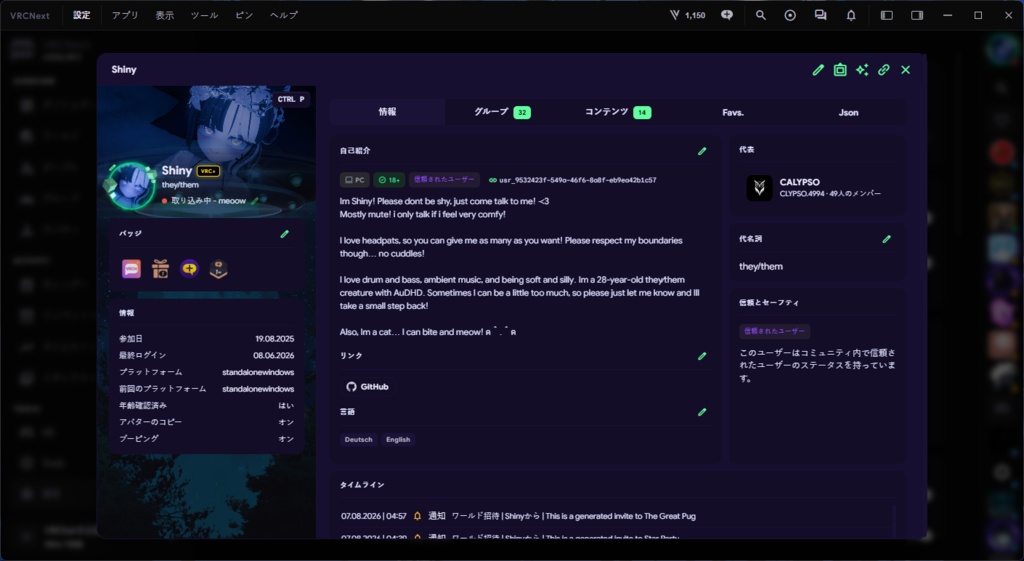Image resolution: width=1024 pixels, height=561 pixels.
Task: Click the 18+ age verified tag
Action: [389, 180]
